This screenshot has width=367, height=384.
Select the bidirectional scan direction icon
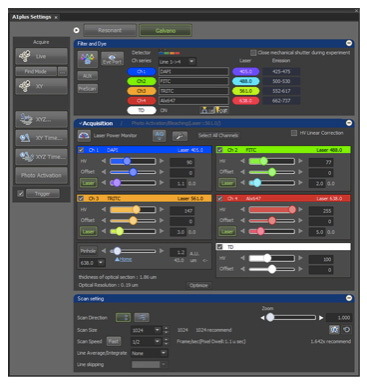142,317
